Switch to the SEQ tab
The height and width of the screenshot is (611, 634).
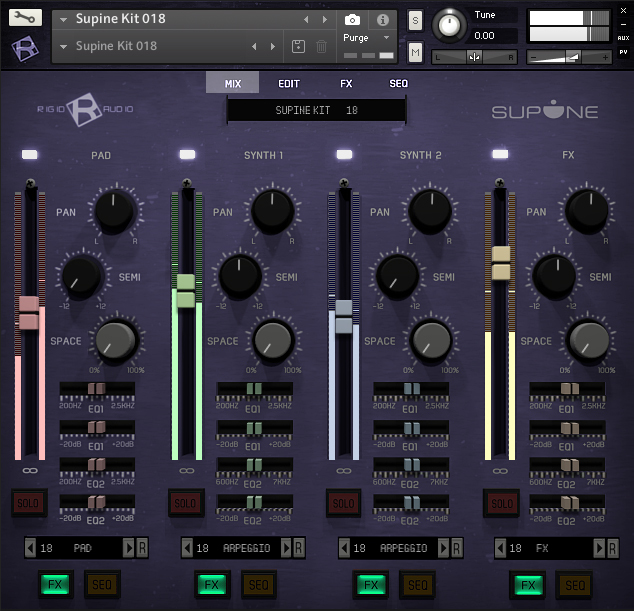(x=398, y=83)
